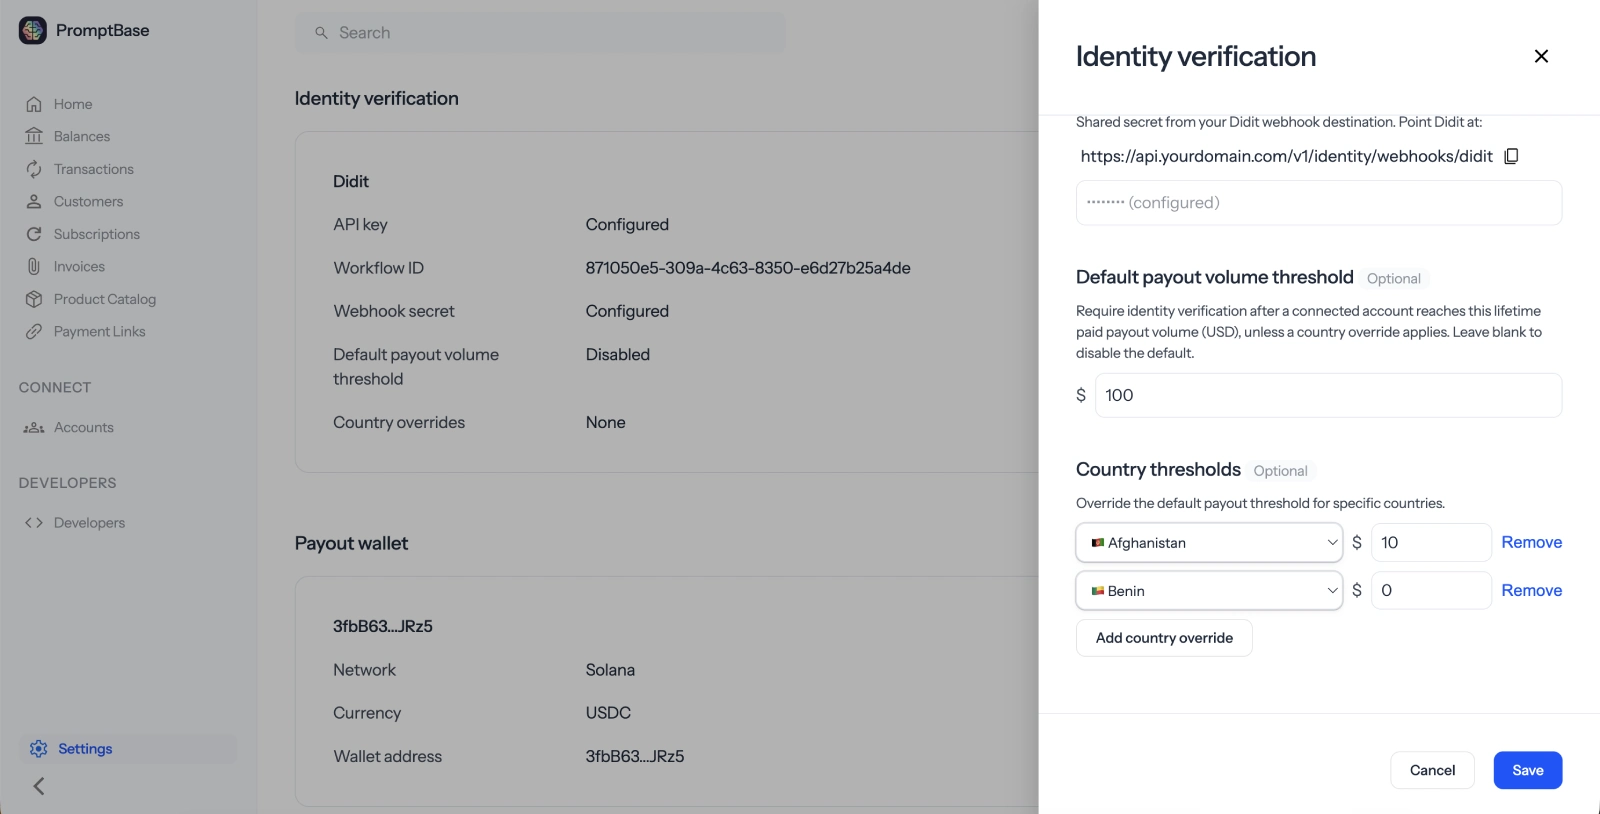The width and height of the screenshot is (1600, 814).
Task: Cancel the identity verification changes
Action: (x=1432, y=770)
